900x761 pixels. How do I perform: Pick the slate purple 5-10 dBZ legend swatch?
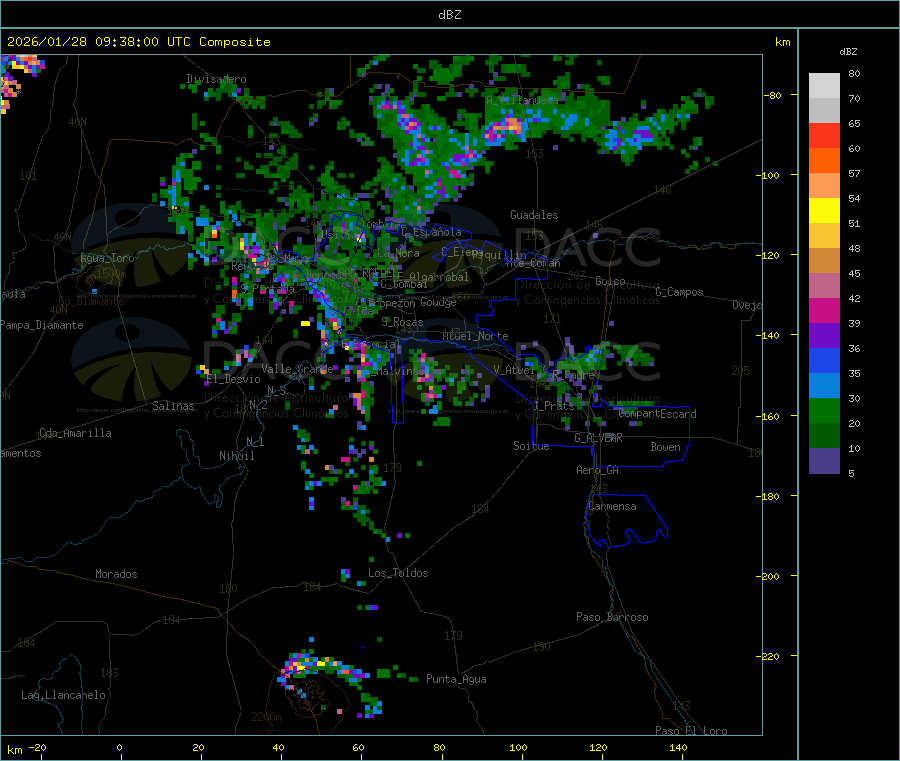824,461
